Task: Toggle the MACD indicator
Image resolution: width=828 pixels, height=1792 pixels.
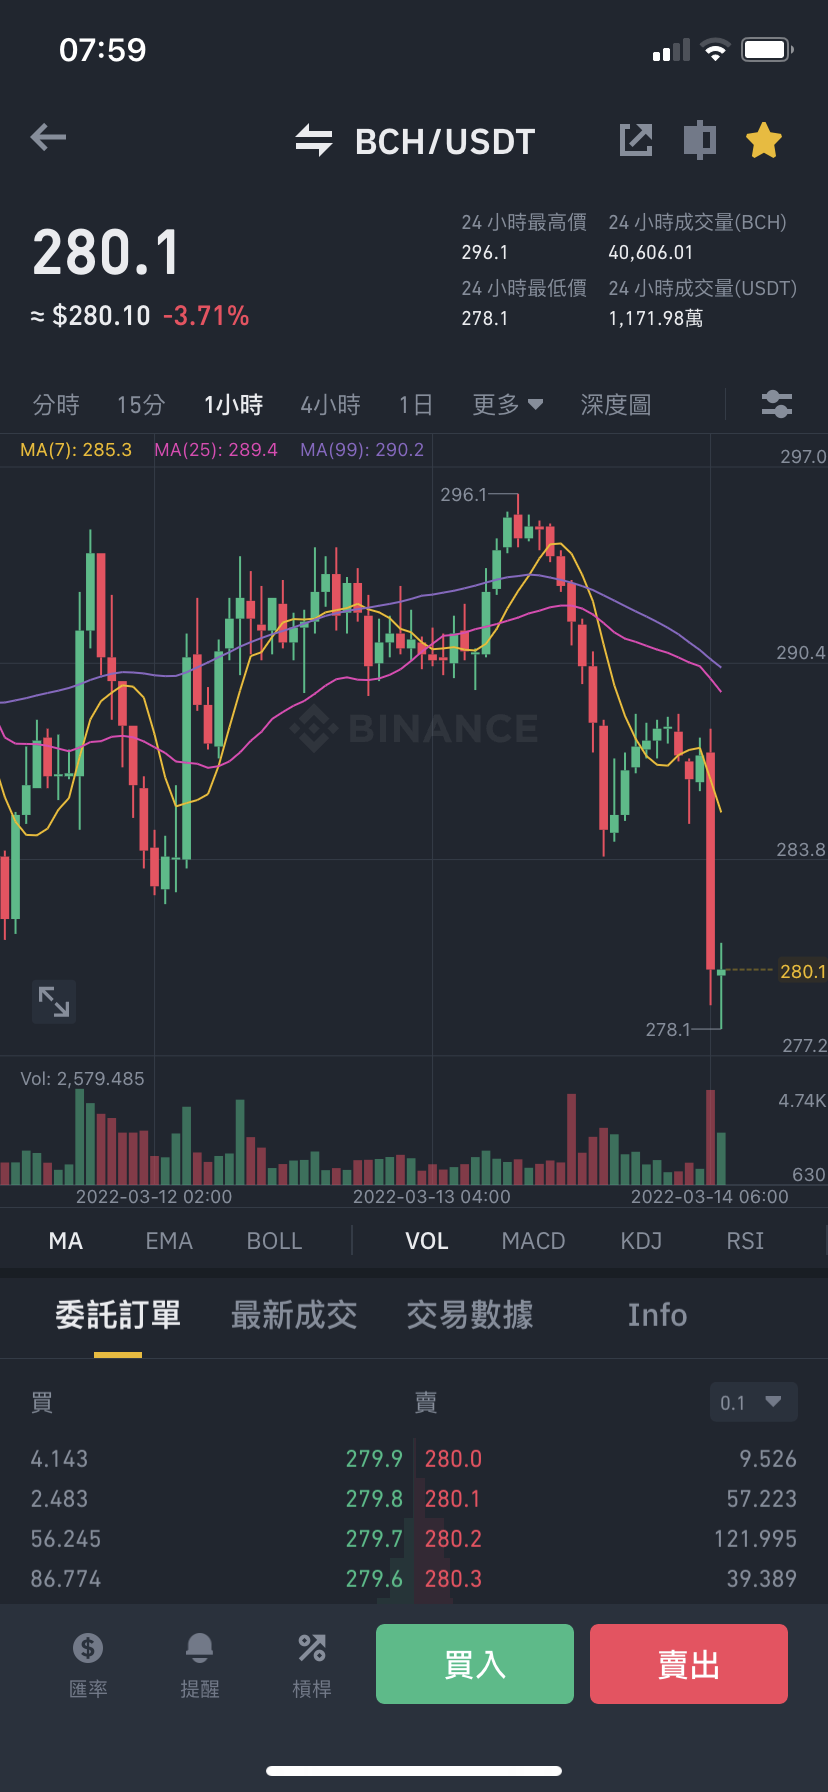Action: (534, 1241)
